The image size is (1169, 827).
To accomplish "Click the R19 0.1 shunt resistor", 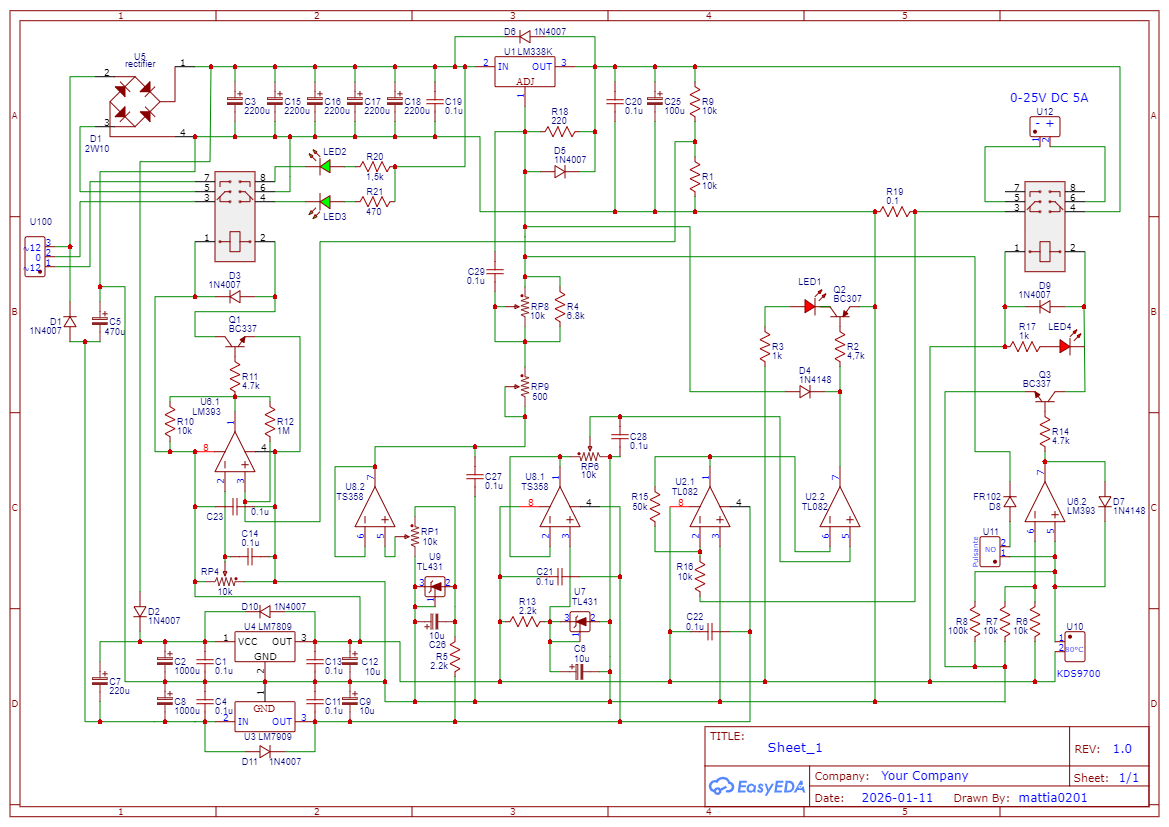I will coord(894,212).
